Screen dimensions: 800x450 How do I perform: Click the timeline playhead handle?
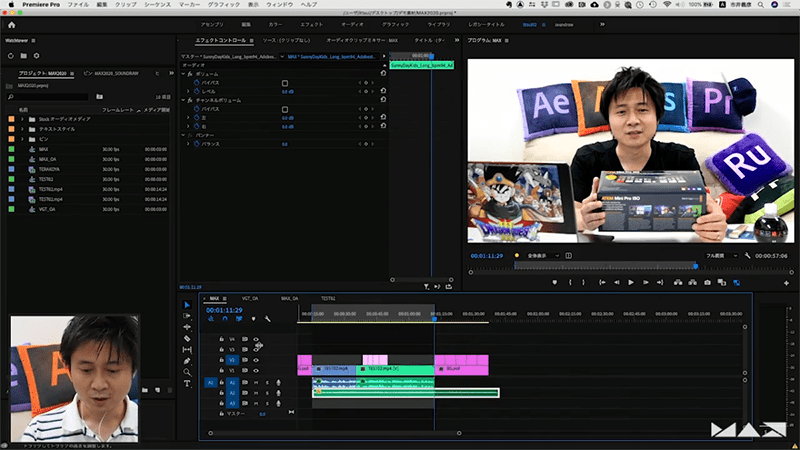coord(434,318)
